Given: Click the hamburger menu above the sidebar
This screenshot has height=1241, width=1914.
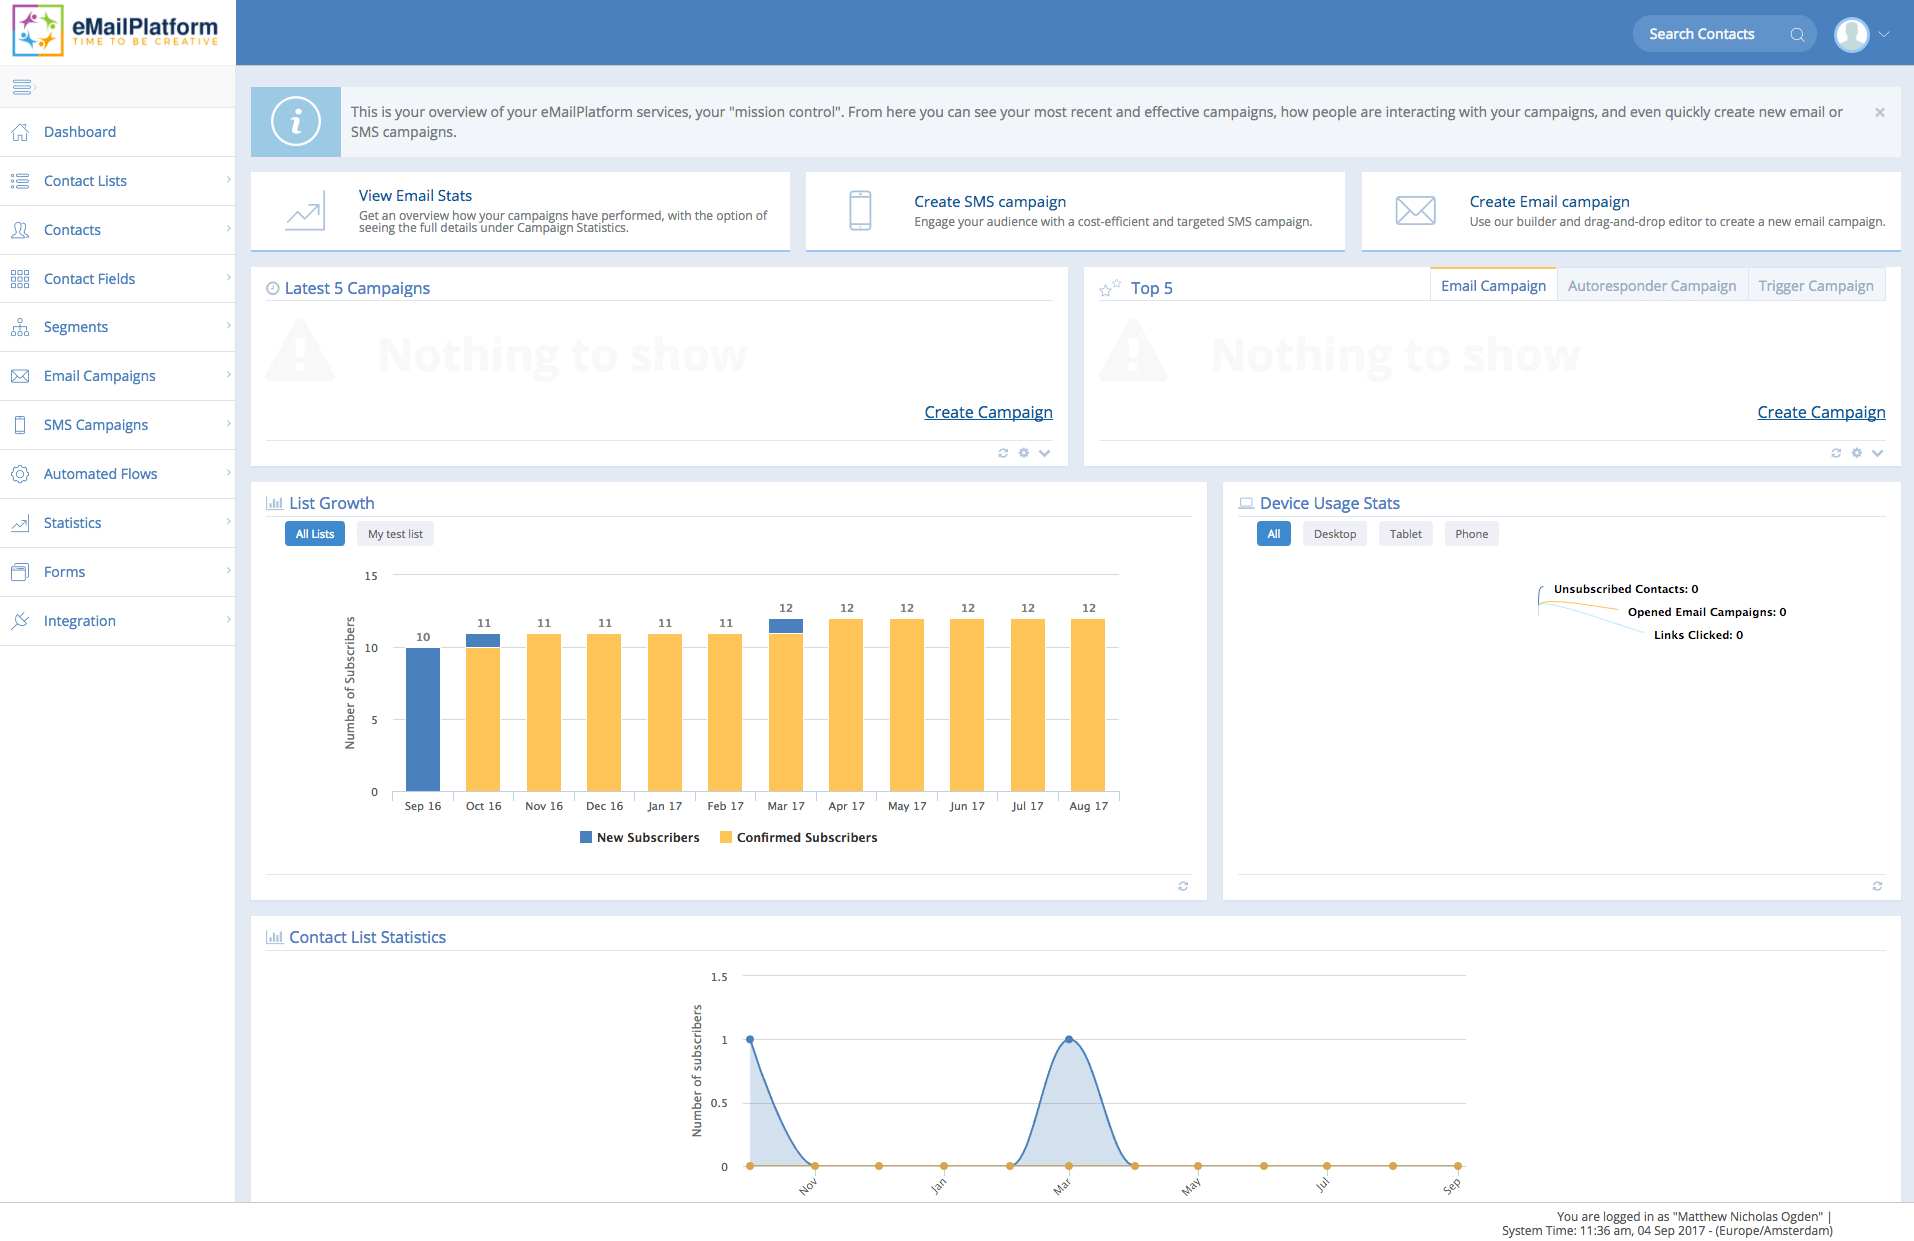Looking at the screenshot, I should point(22,87).
